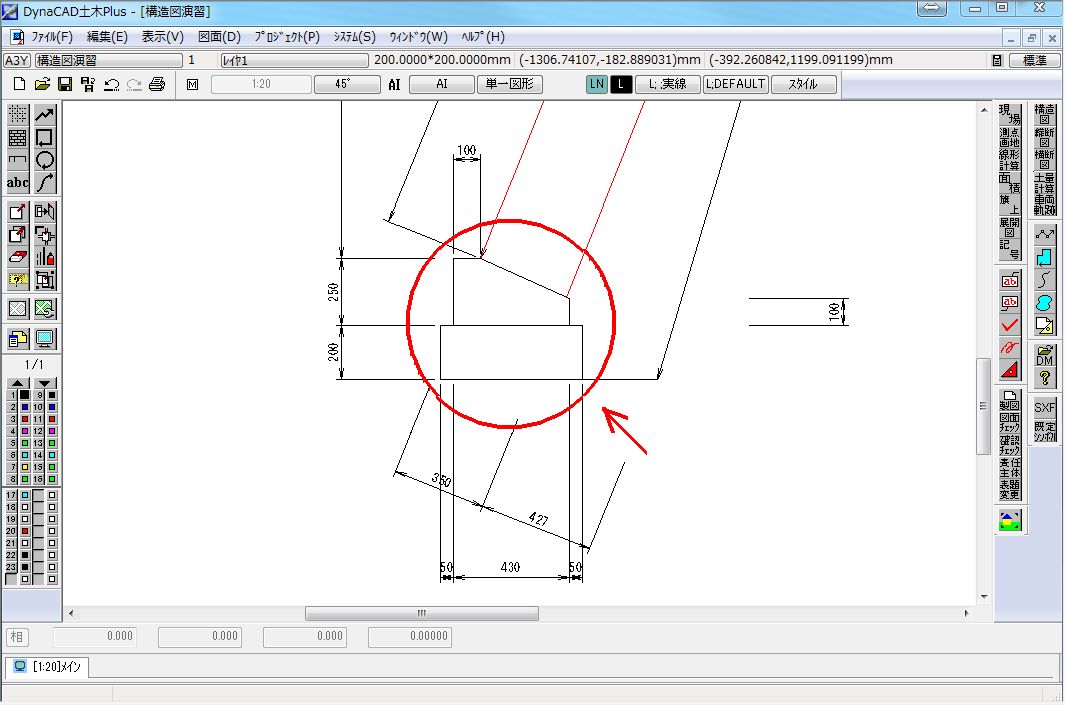Choose the copy object tool
1065x705 pixels.
click(x=18, y=235)
